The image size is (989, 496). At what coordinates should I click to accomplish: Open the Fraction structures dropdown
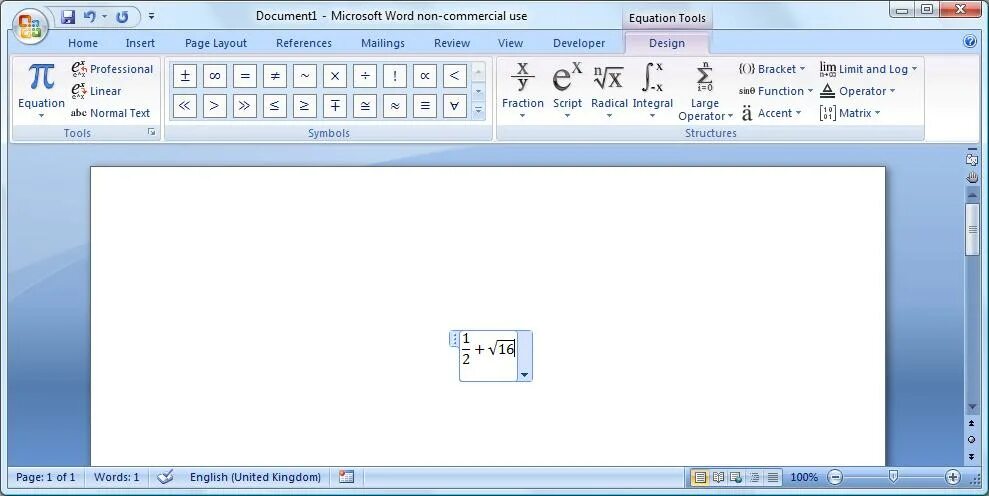(522, 90)
